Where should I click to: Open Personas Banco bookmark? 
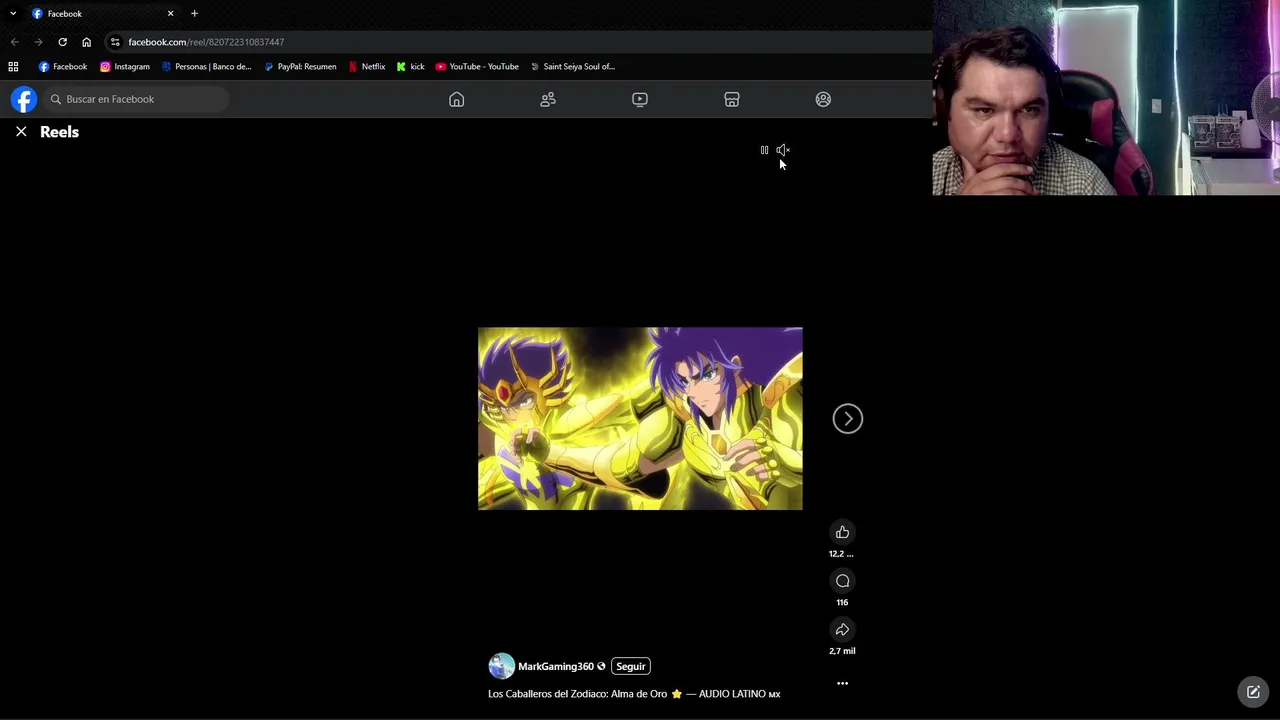pos(207,67)
